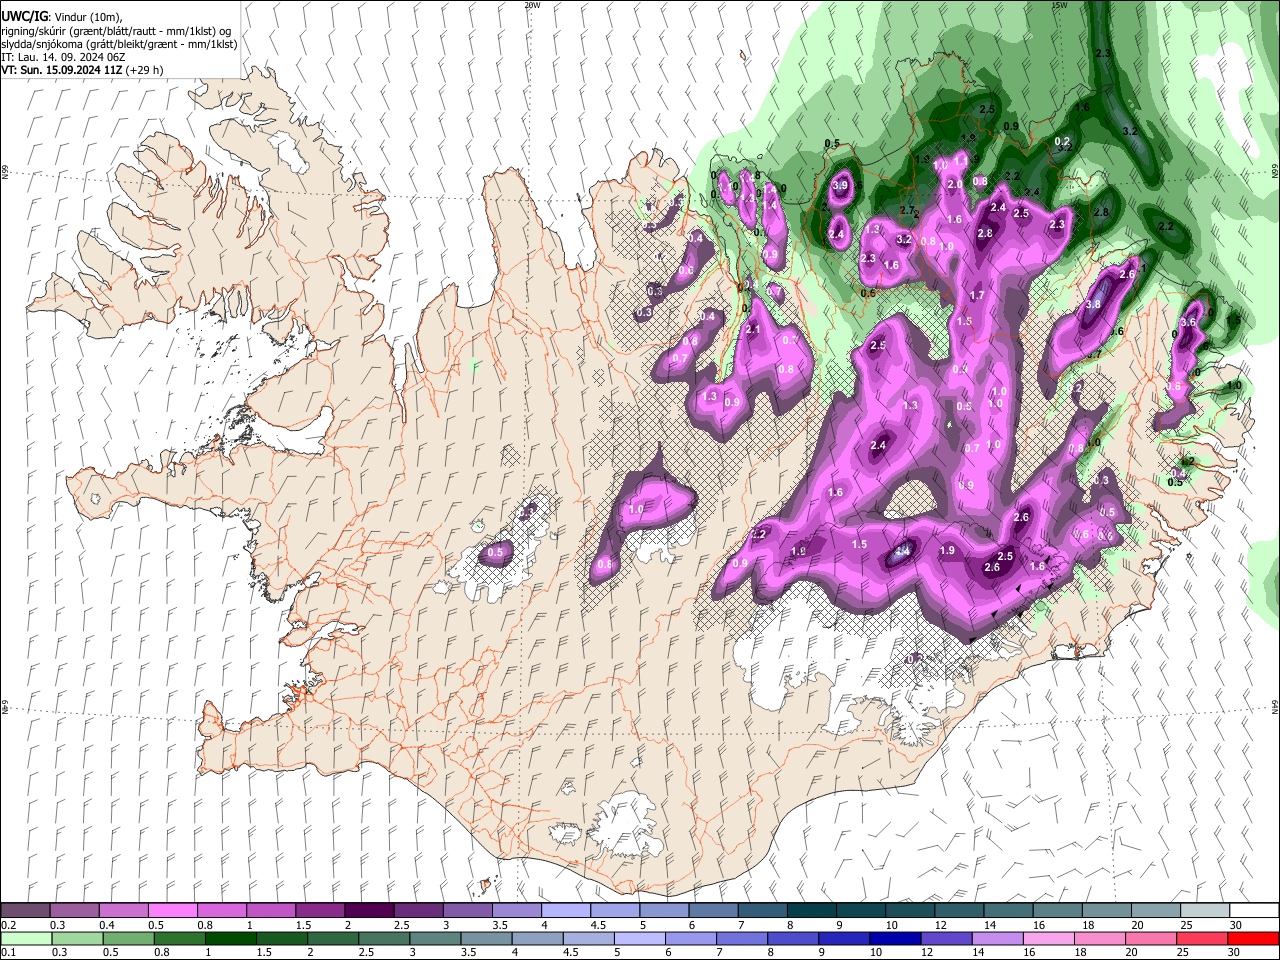Select the light pink 16–18 rain legend swatch
The width and height of the screenshot is (1280, 960).
[x=1049, y=938]
